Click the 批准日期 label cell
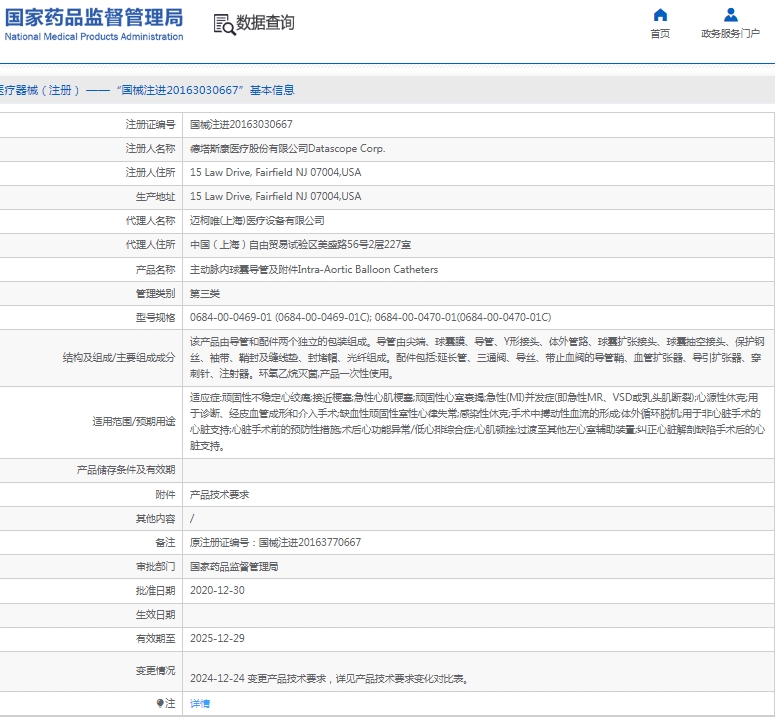The width and height of the screenshot is (775, 722). click(155, 591)
